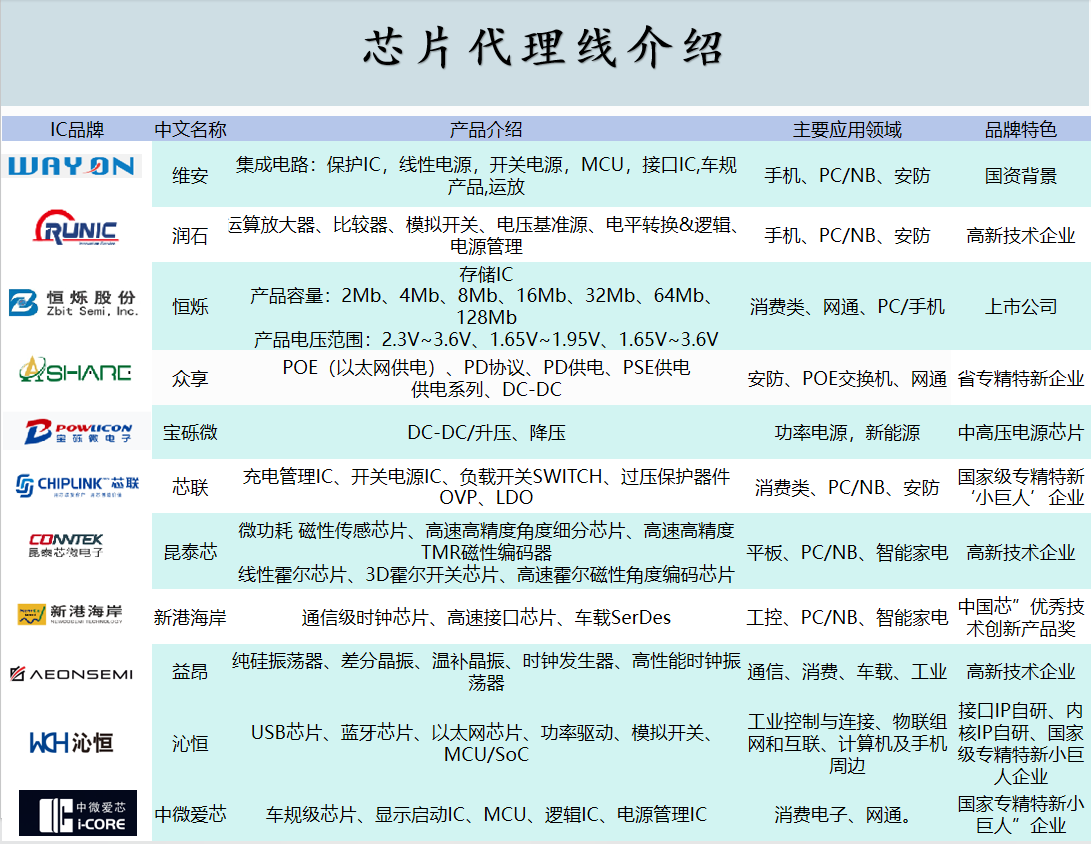The height and width of the screenshot is (844, 1091).
Task: Click the brand feature "中高压电源芯片"
Action: (1020, 433)
